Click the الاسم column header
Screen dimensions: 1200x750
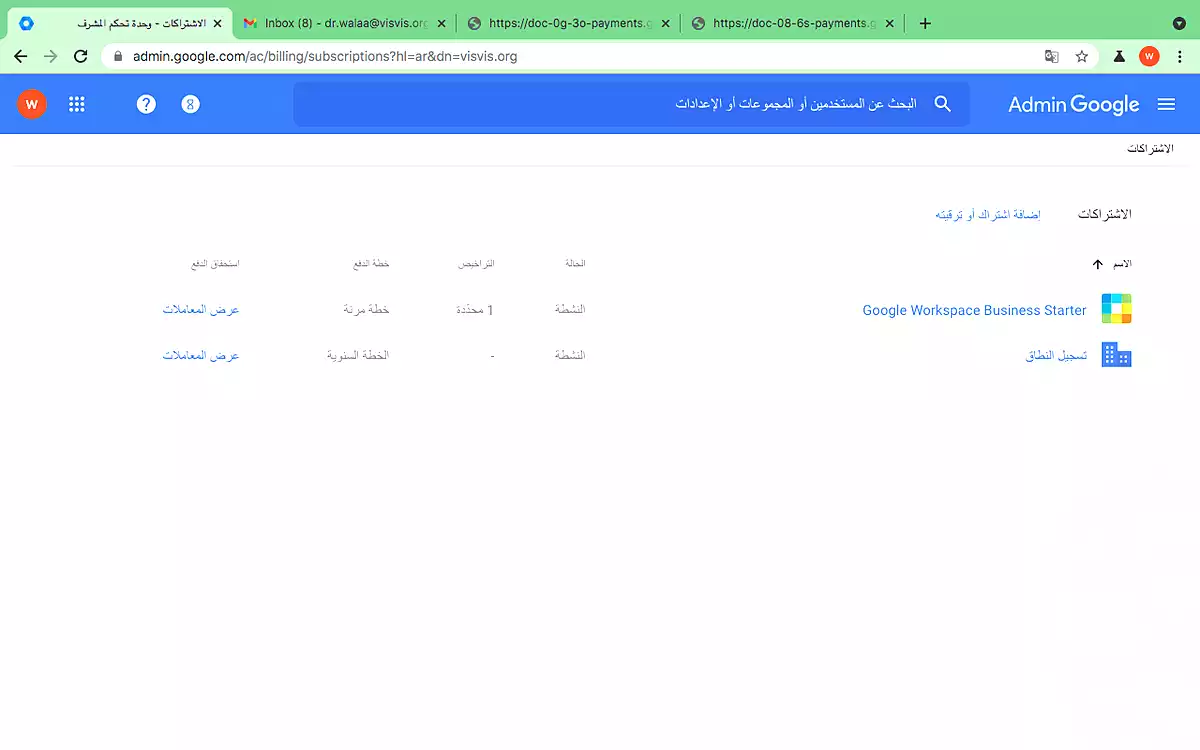[1122, 264]
